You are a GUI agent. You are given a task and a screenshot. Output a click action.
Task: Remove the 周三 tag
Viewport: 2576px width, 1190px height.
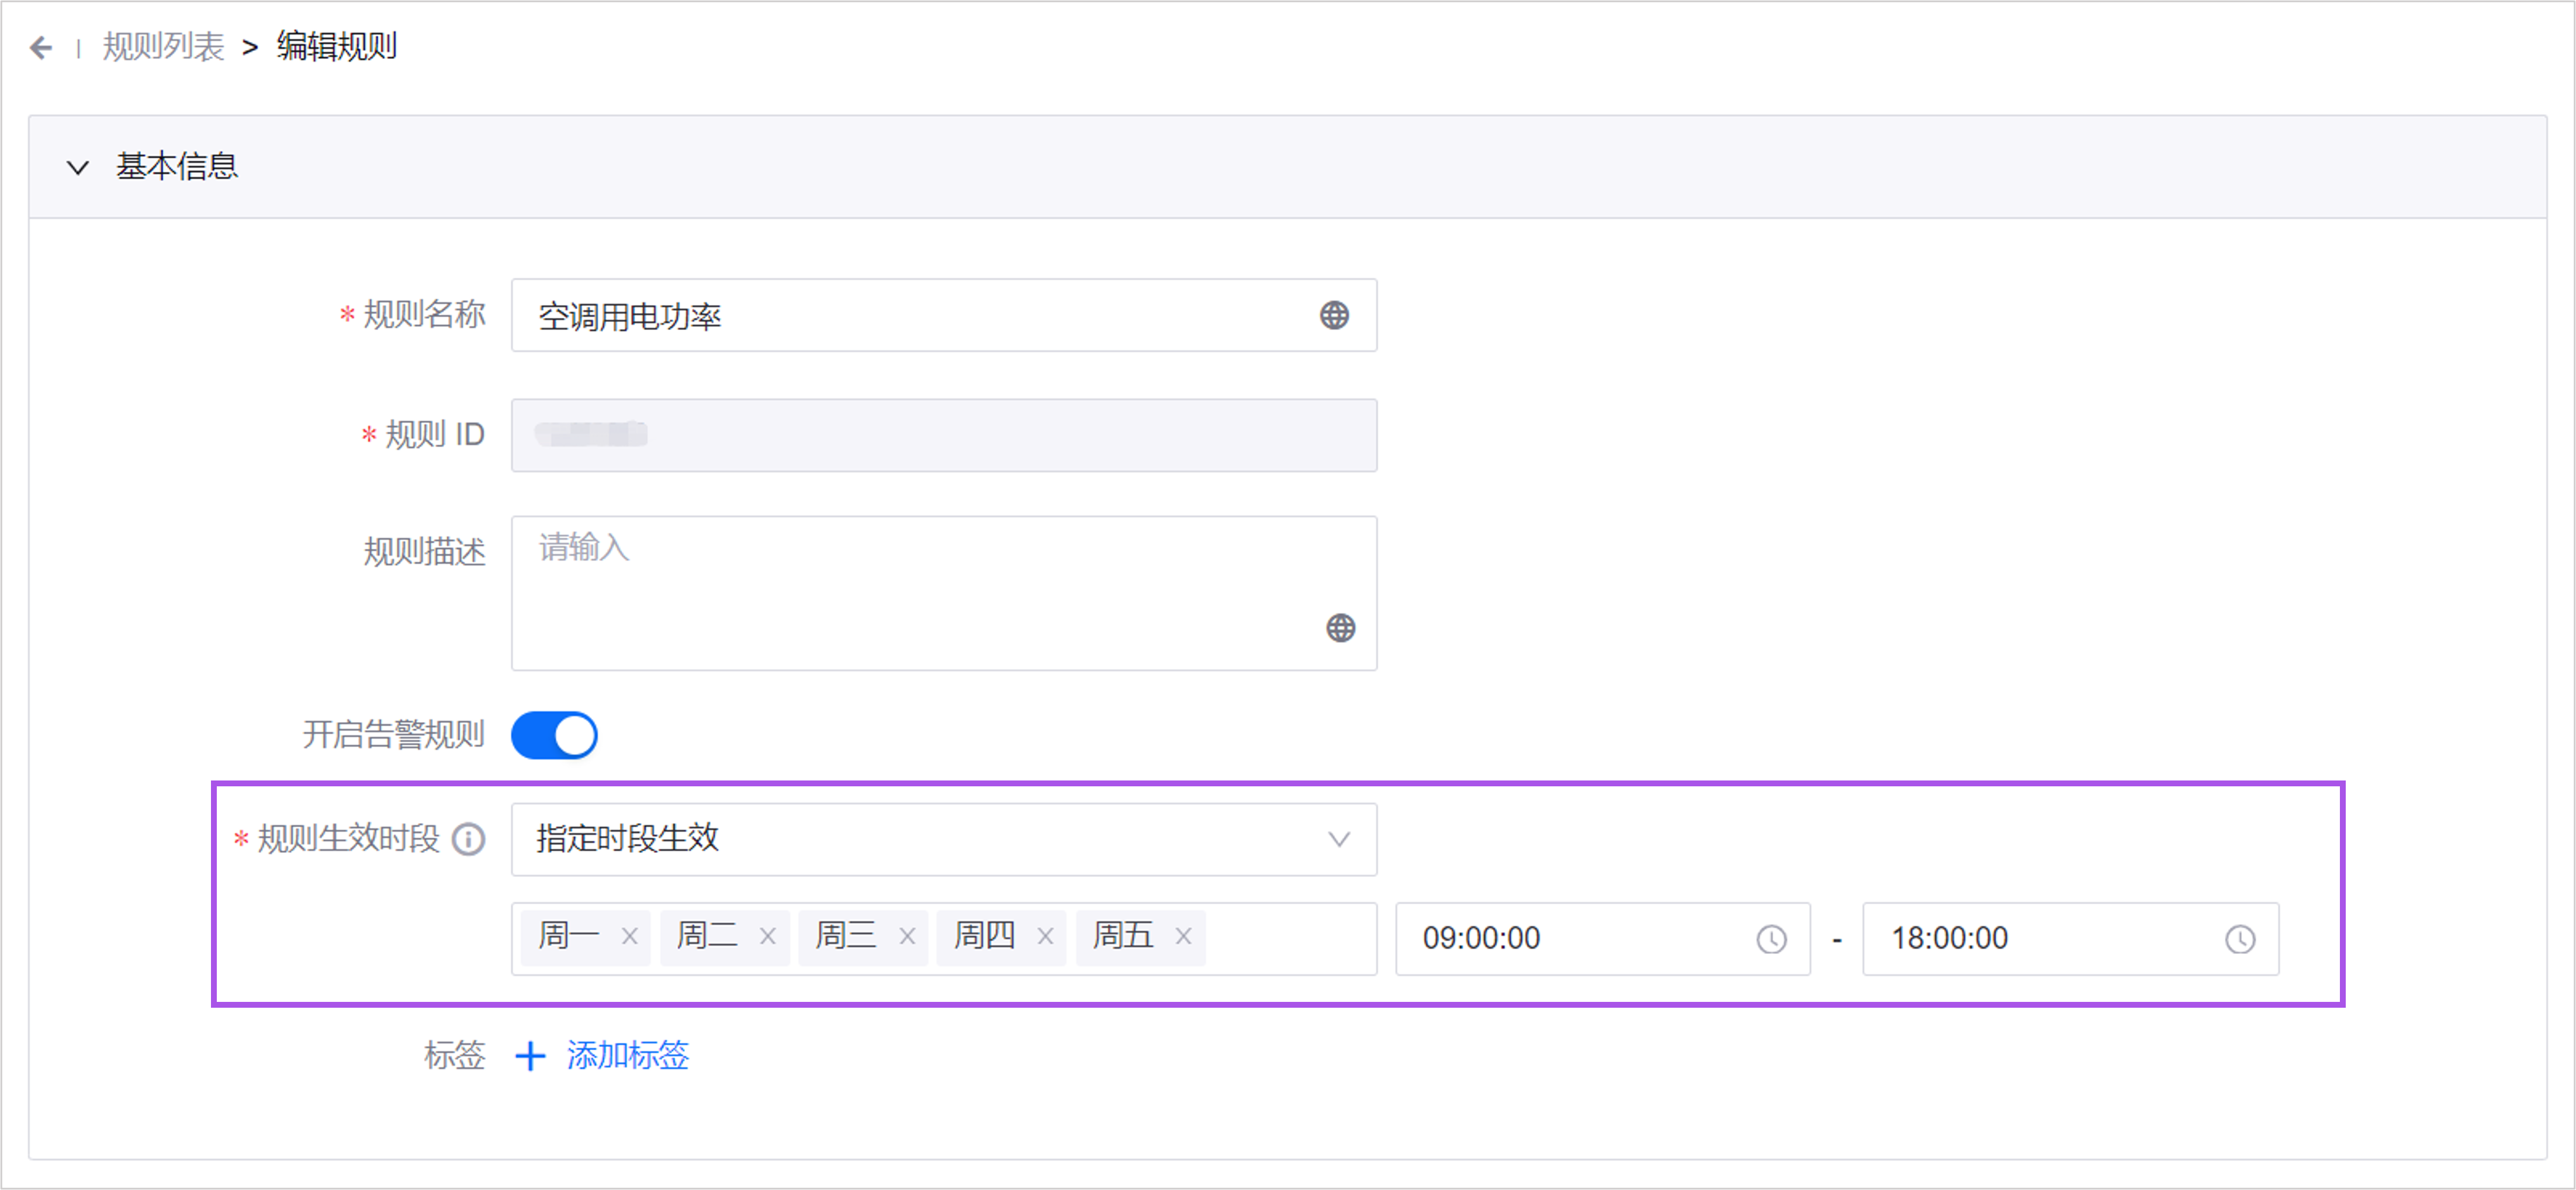tap(907, 937)
